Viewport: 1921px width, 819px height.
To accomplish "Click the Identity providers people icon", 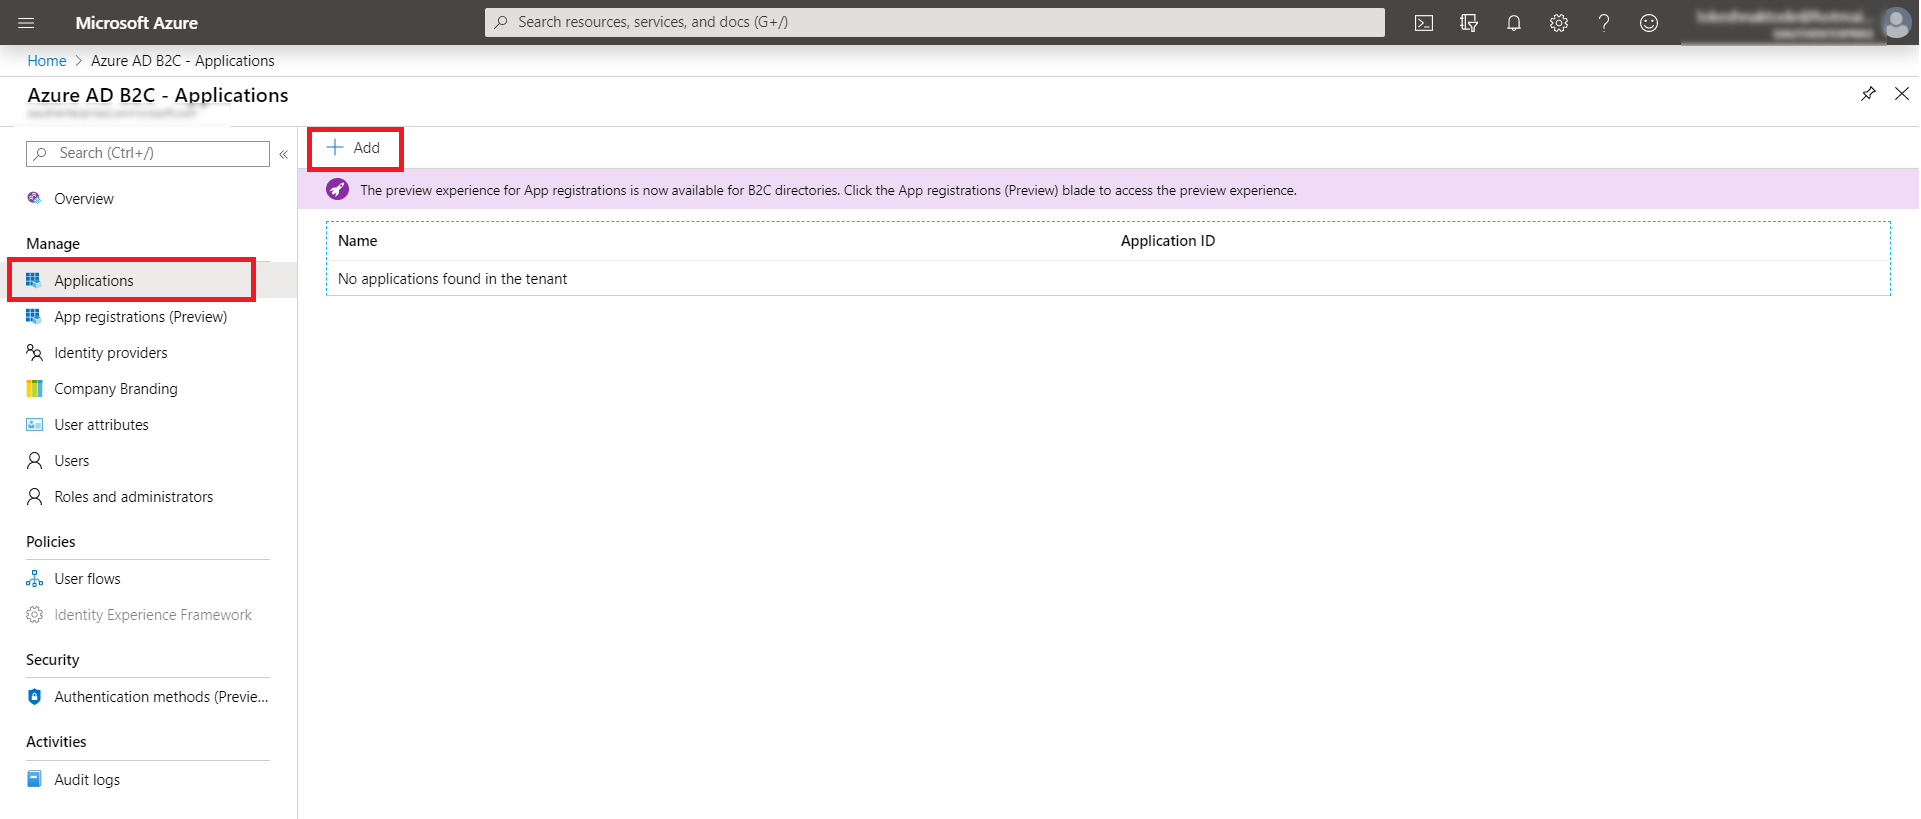I will pos(34,352).
